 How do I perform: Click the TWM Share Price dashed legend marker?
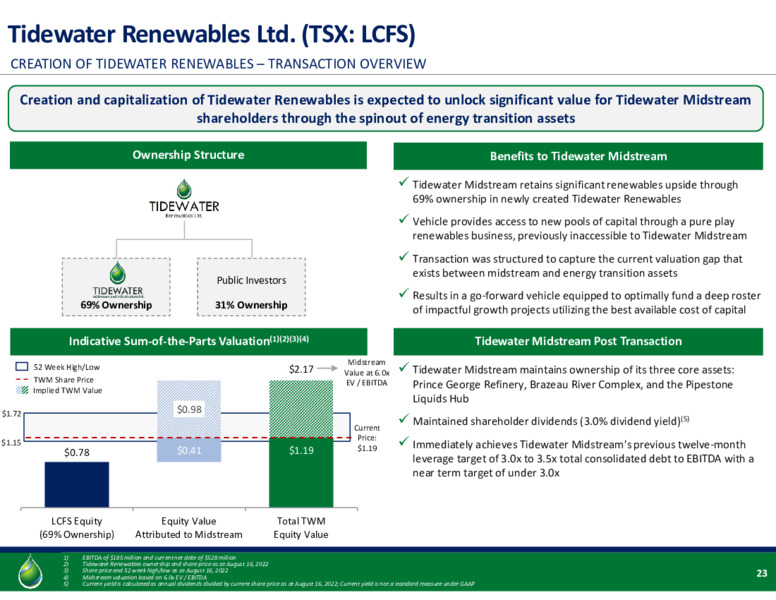pyautogui.click(x=21, y=380)
